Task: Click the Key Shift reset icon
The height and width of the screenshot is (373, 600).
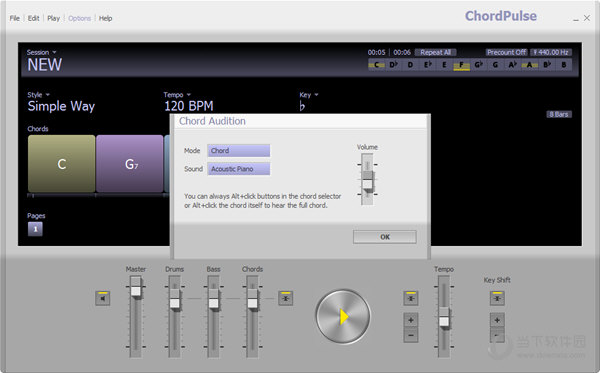Action: point(497,298)
